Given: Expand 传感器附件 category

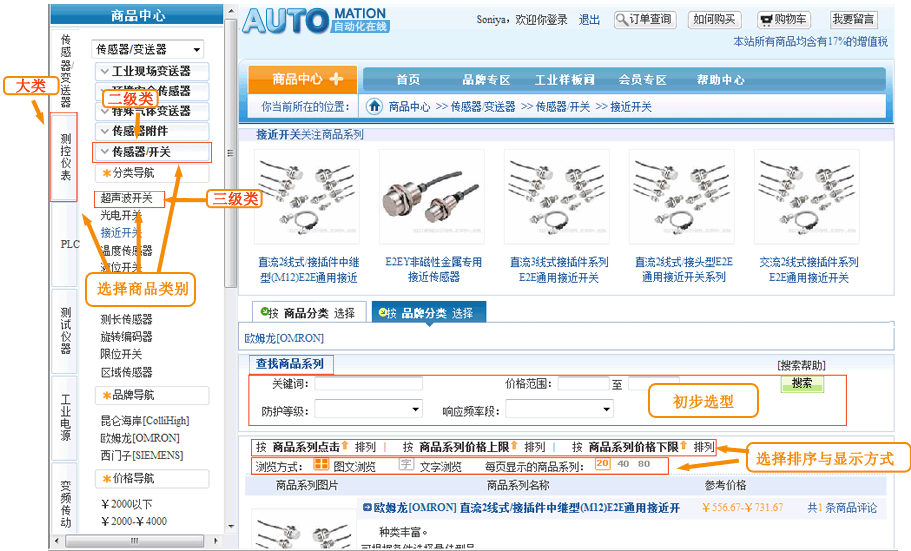Looking at the screenshot, I should 152,131.
